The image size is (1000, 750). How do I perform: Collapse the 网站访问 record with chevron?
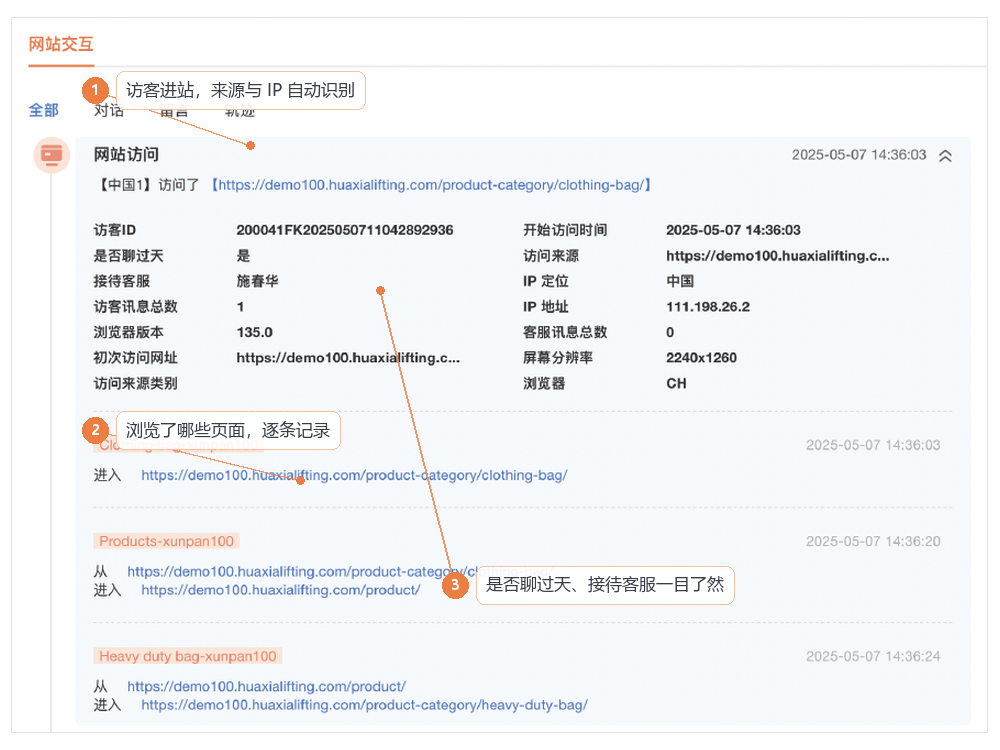click(x=945, y=156)
